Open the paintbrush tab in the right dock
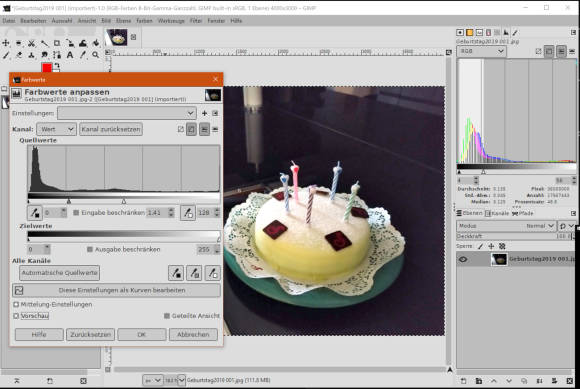This screenshot has width=580, height=389. tap(515, 33)
